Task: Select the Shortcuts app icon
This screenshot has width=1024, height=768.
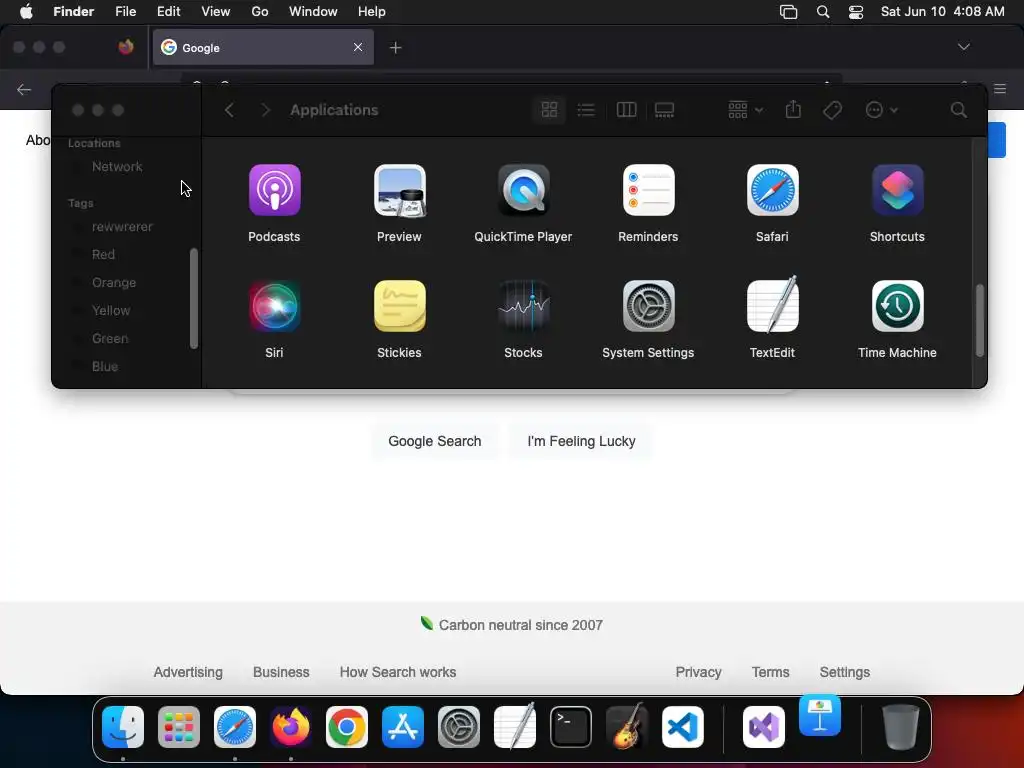Action: (x=897, y=190)
